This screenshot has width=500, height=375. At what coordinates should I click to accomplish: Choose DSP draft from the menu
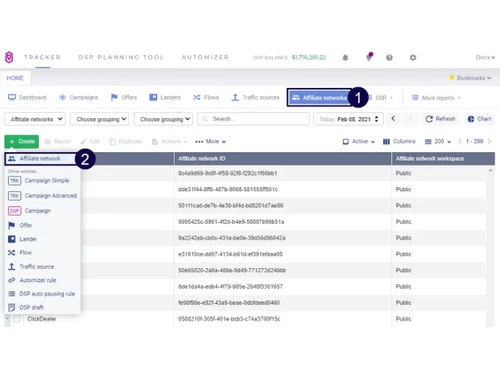click(26, 307)
